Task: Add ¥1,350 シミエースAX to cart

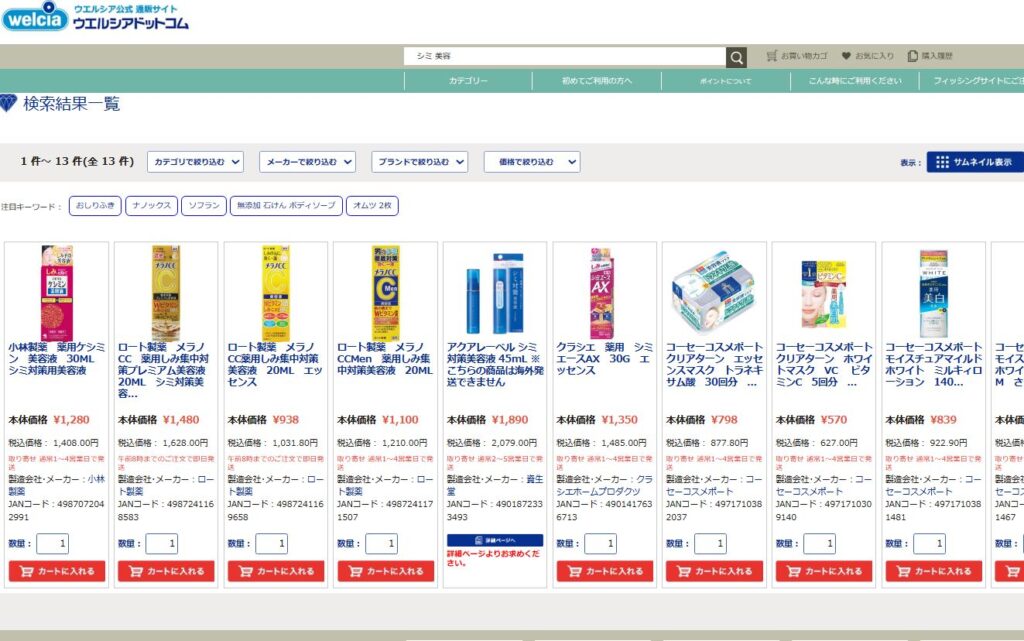Action: (605, 571)
